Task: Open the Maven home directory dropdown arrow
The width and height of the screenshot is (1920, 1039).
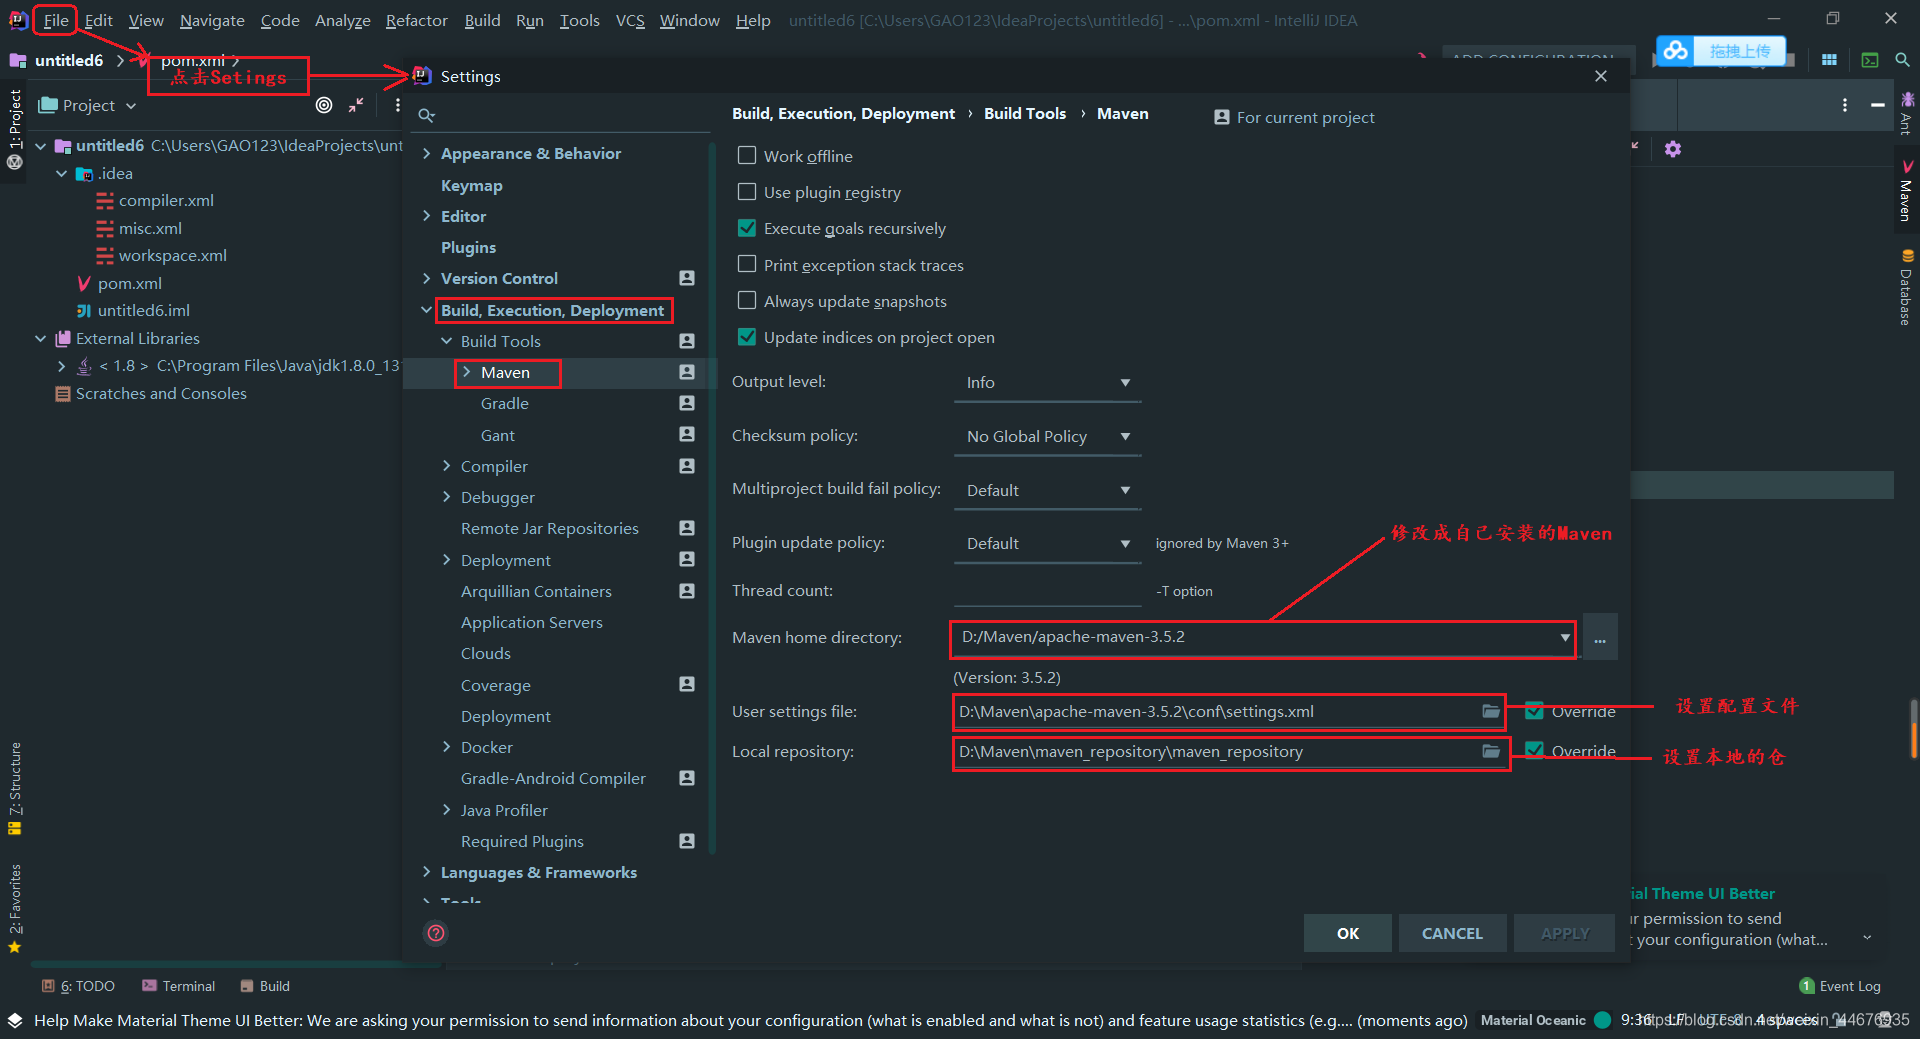Action: 1564,637
